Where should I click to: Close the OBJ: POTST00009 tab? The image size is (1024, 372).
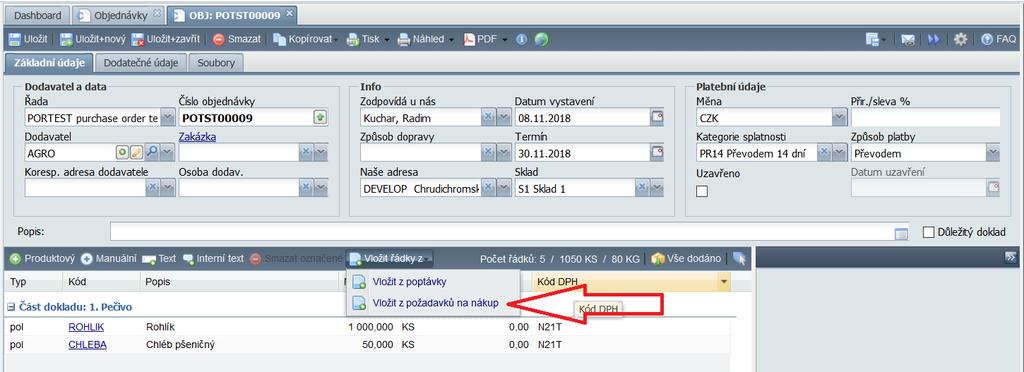coord(290,14)
